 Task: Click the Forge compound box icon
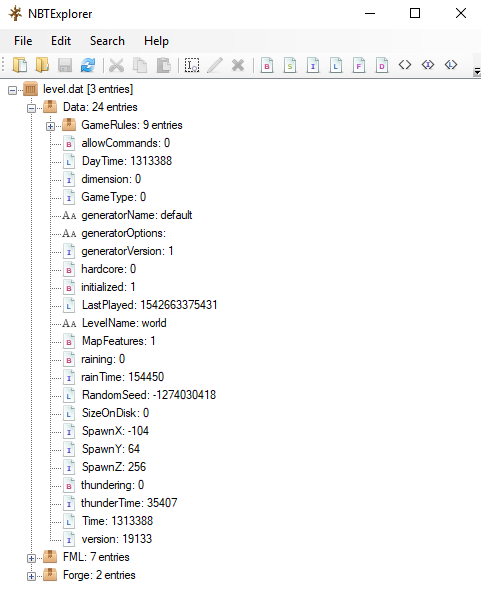tap(50, 575)
